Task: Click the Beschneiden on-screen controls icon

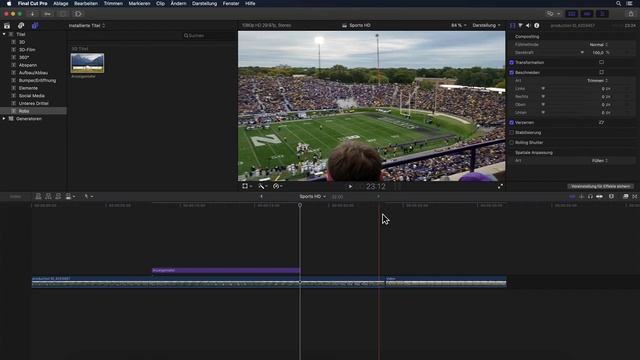Action: 601,72
